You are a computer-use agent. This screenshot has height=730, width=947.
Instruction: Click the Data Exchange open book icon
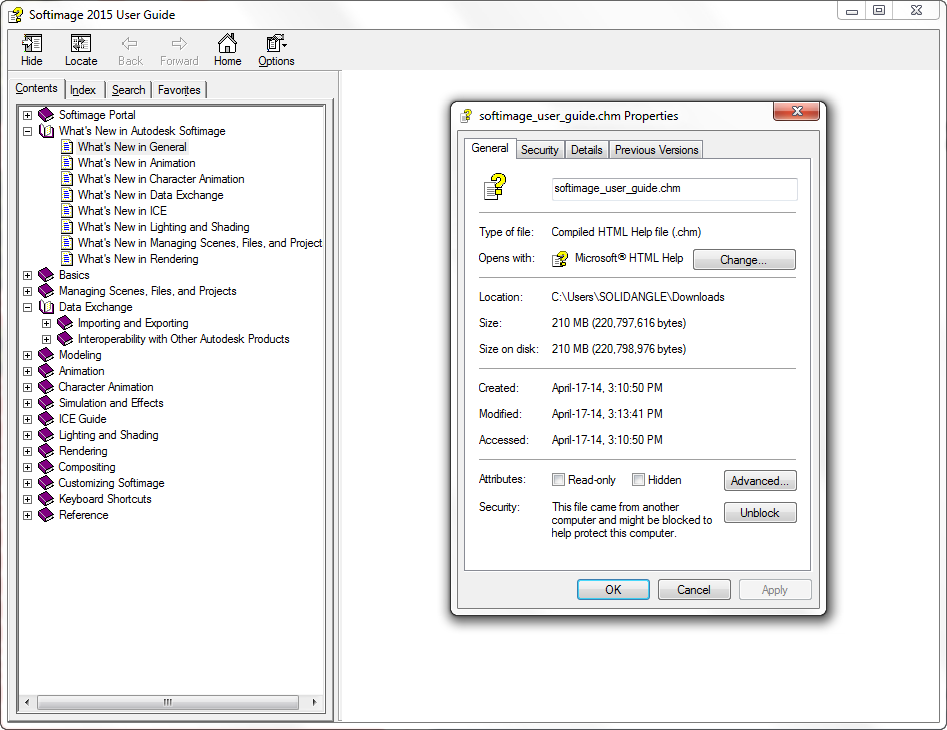(x=46, y=307)
